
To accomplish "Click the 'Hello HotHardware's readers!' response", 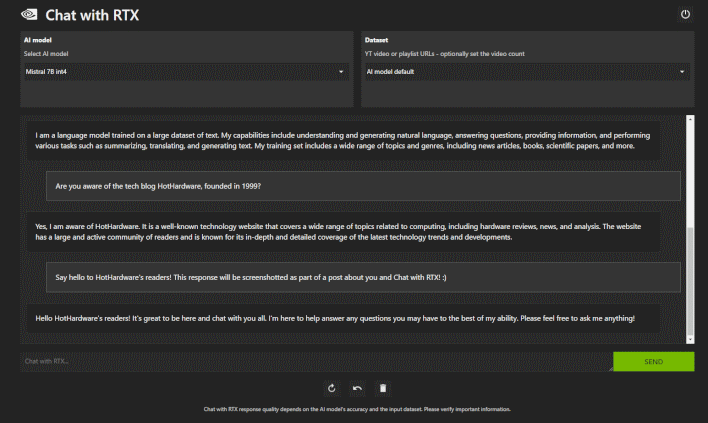I will pos(343,319).
